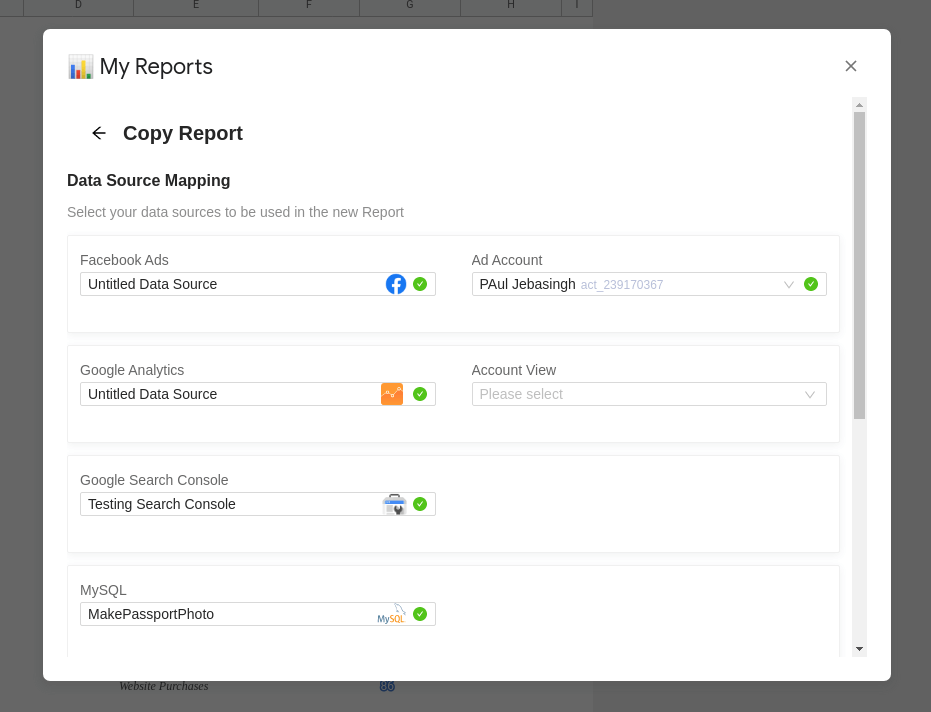Click the 'Ad Account' label
Viewport: 931px width, 712px height.
pos(506,260)
